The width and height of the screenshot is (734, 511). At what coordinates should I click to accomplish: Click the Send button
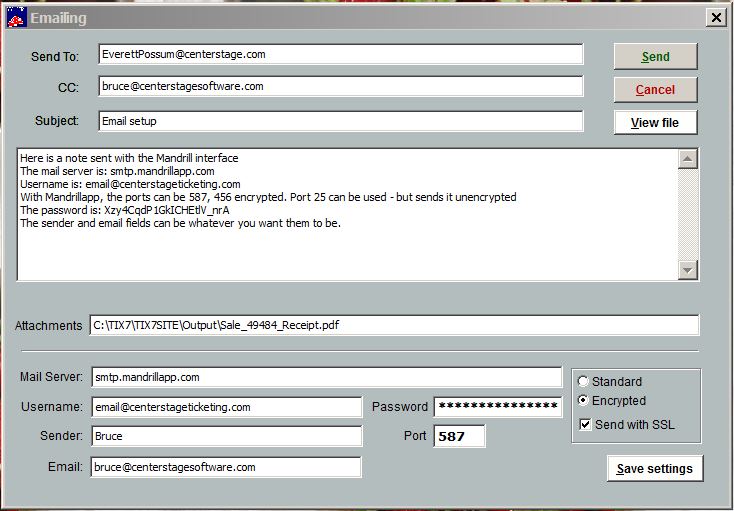point(655,56)
